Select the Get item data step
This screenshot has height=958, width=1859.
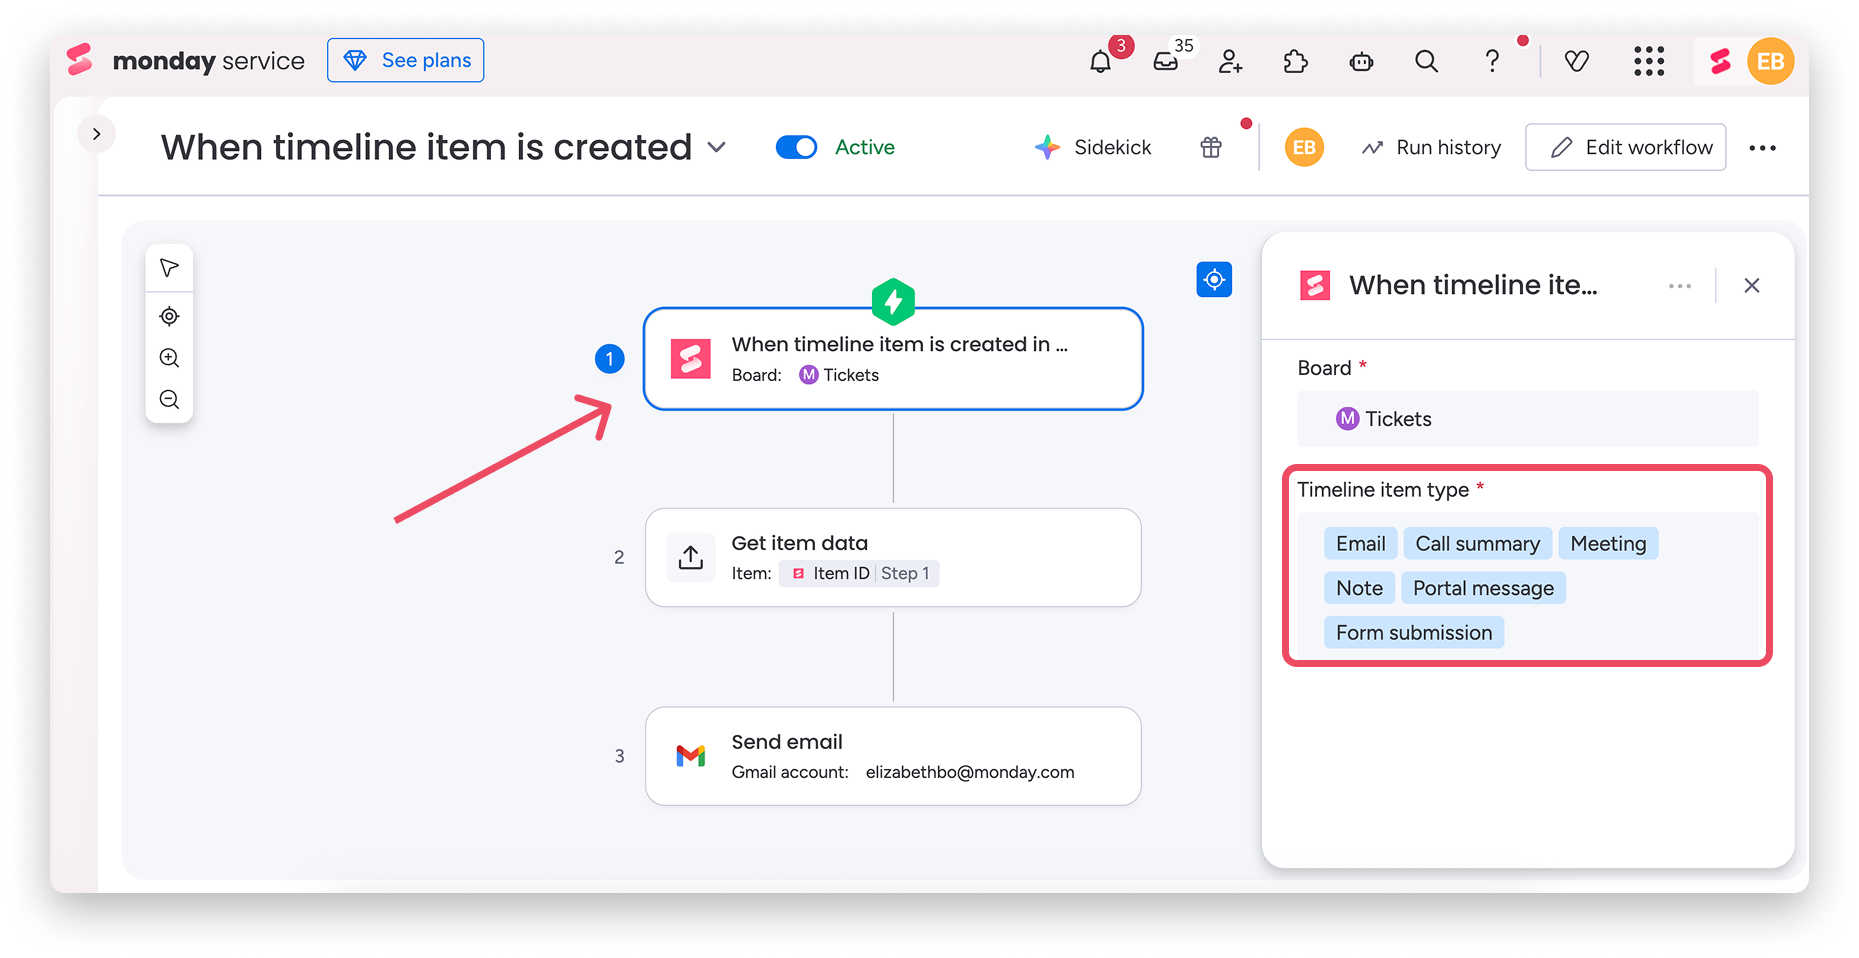coord(893,558)
